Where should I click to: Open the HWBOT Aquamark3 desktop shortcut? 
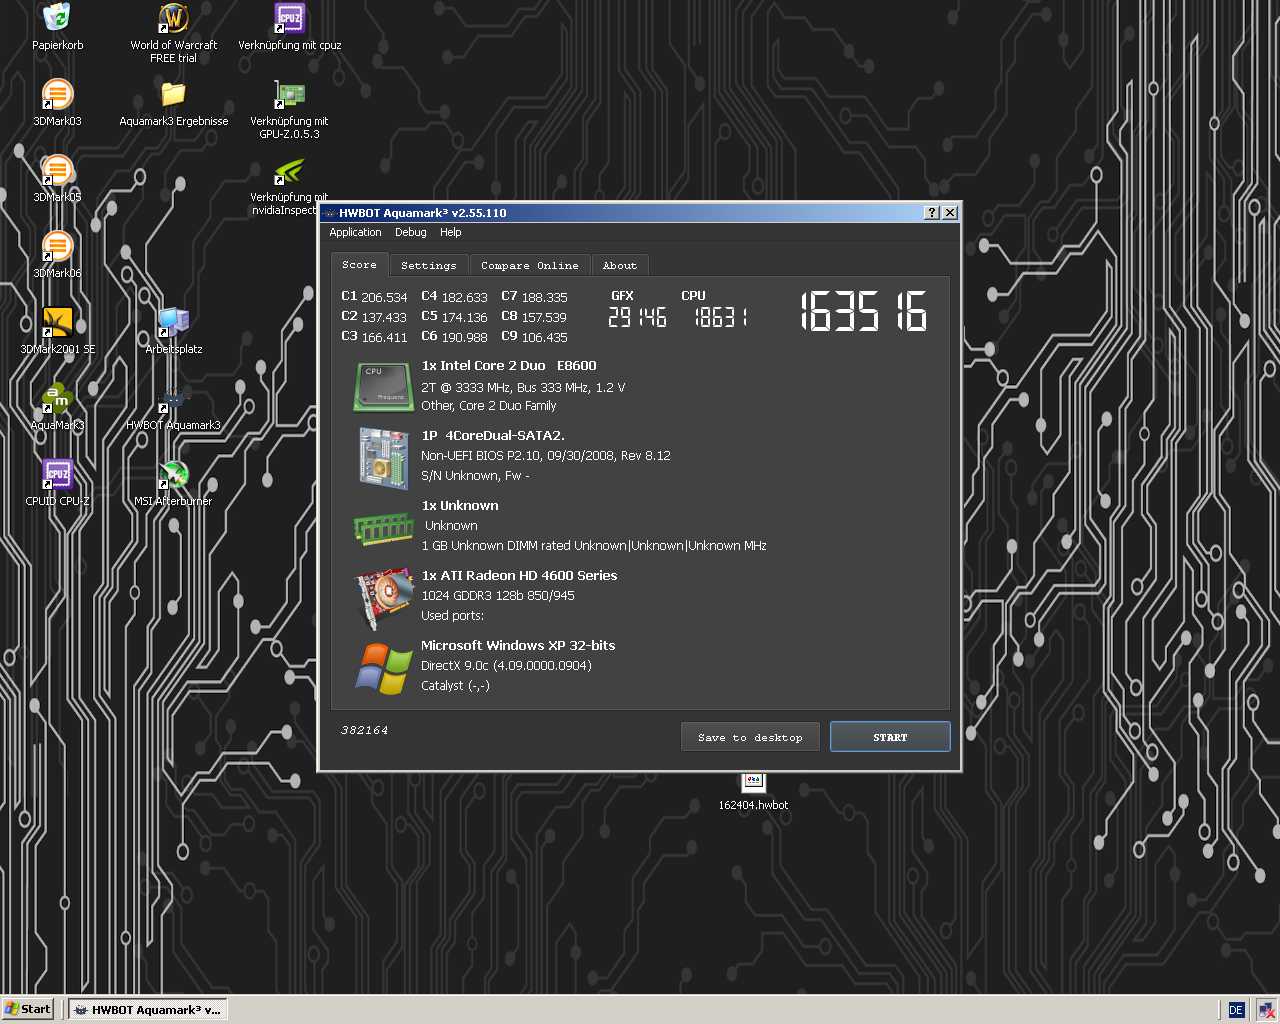tap(173, 398)
